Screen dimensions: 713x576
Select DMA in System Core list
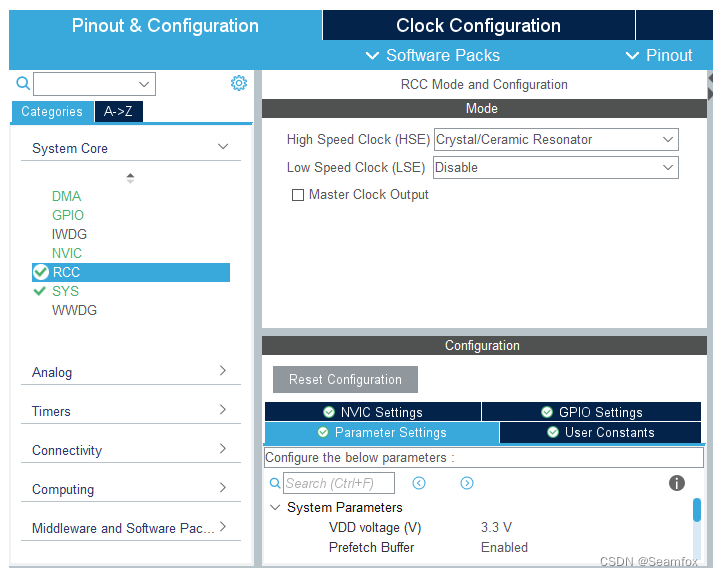pos(66,196)
